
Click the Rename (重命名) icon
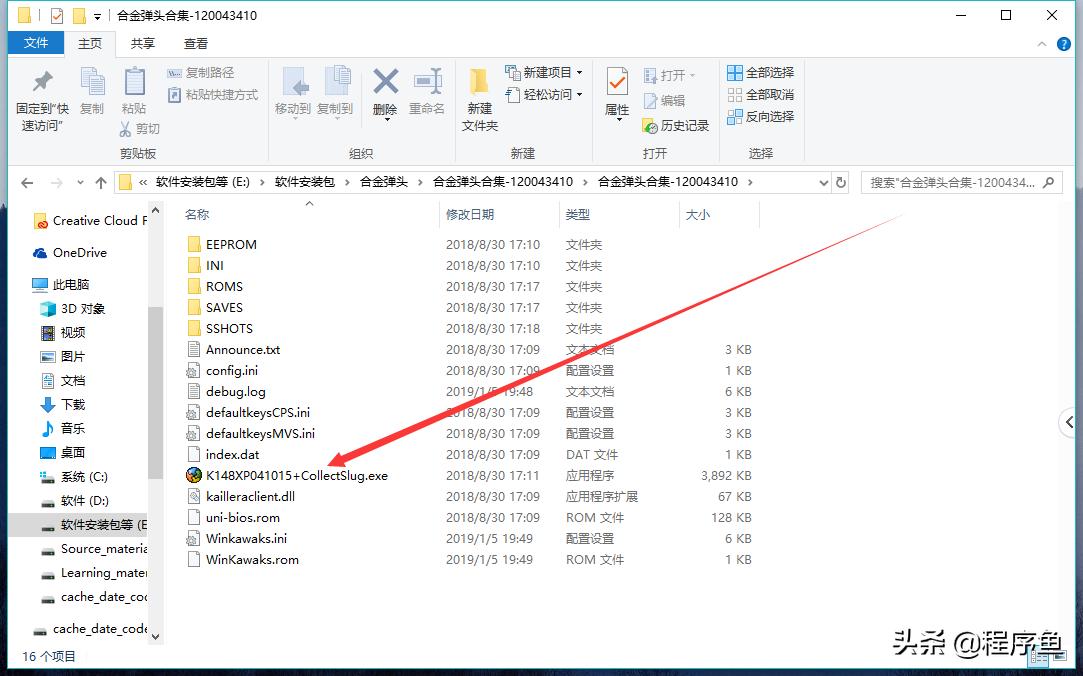click(428, 96)
